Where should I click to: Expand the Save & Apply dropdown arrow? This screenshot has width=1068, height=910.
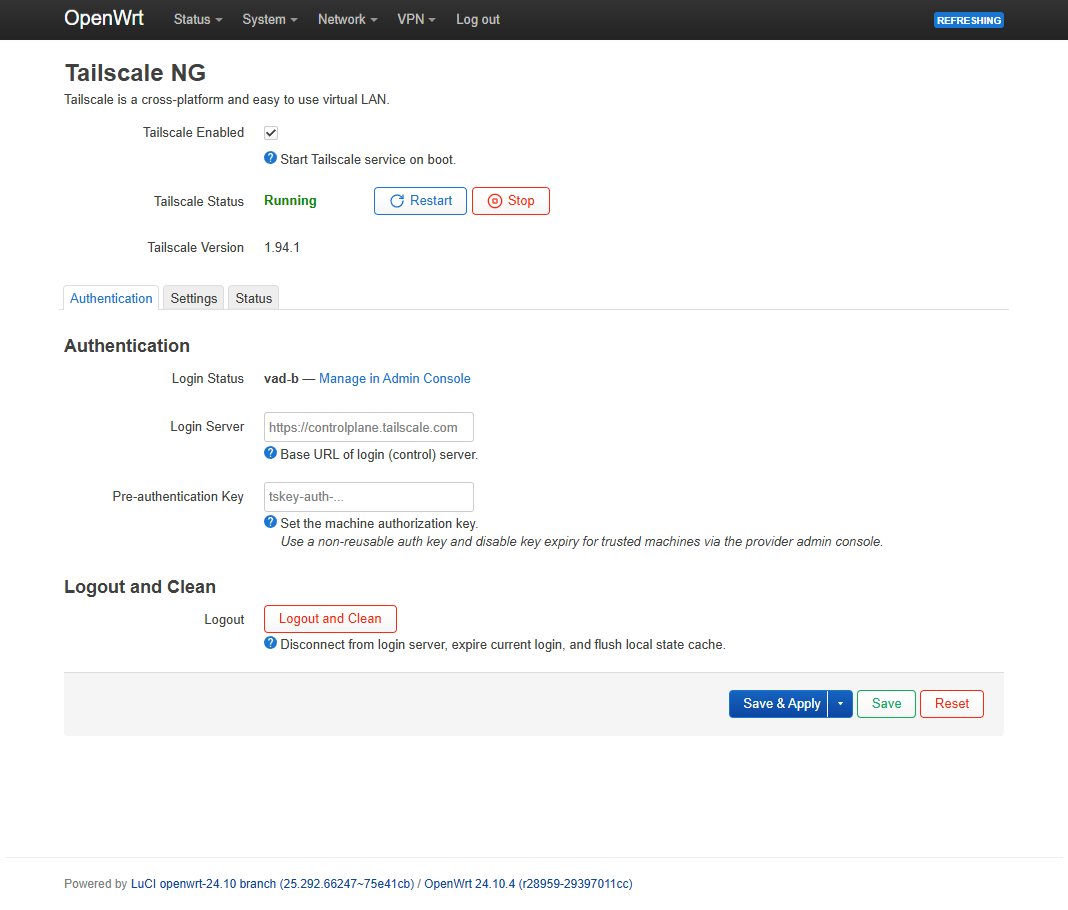(841, 704)
